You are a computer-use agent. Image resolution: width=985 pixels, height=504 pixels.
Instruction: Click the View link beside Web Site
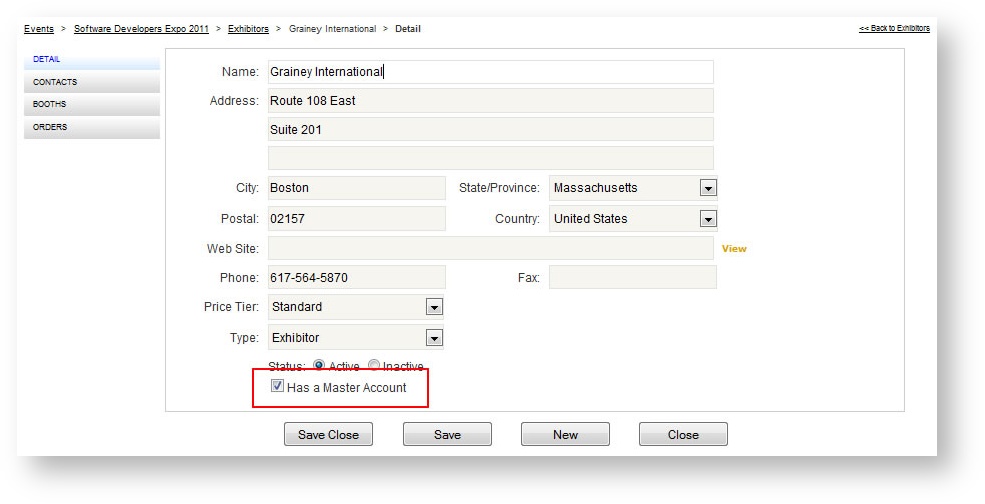coord(734,249)
